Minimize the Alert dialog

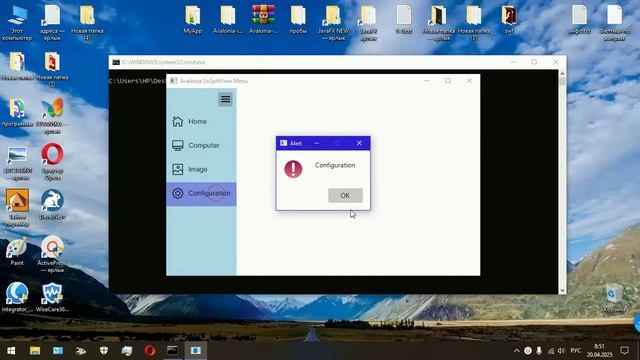pos(317,143)
